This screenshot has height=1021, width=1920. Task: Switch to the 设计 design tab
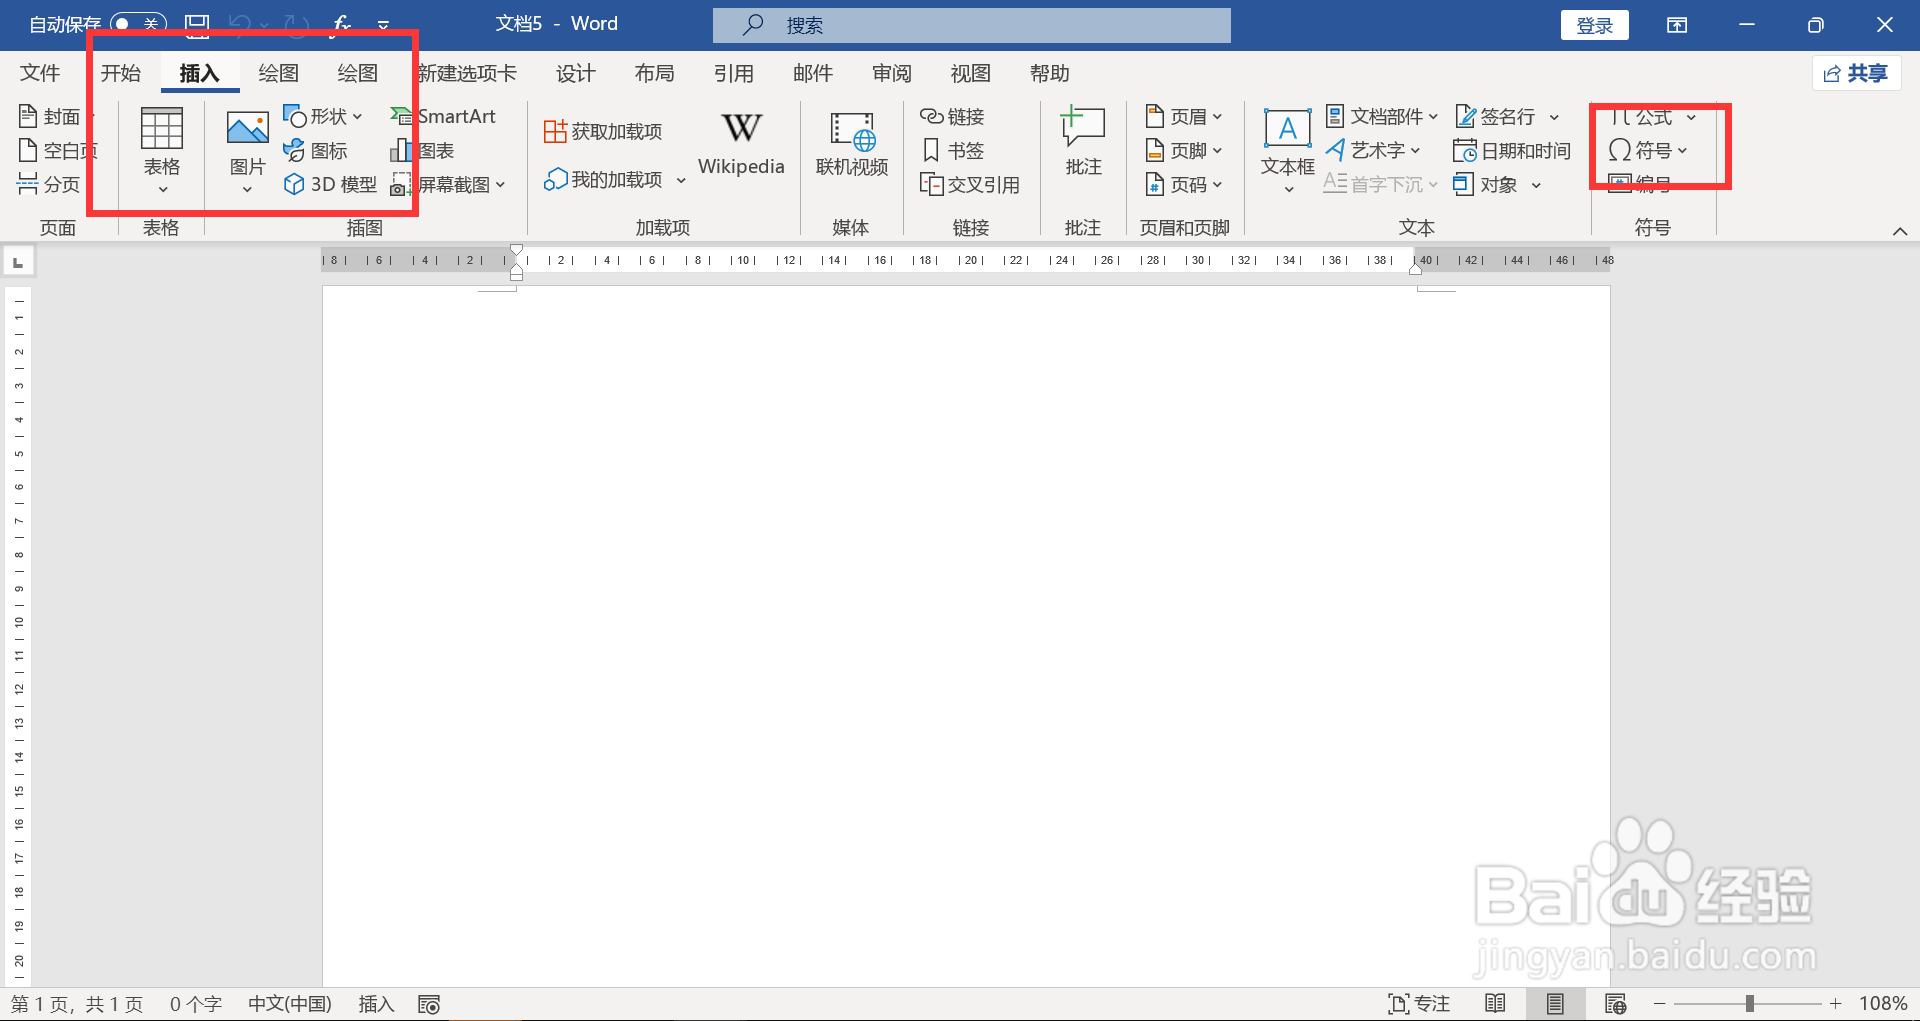[x=576, y=73]
